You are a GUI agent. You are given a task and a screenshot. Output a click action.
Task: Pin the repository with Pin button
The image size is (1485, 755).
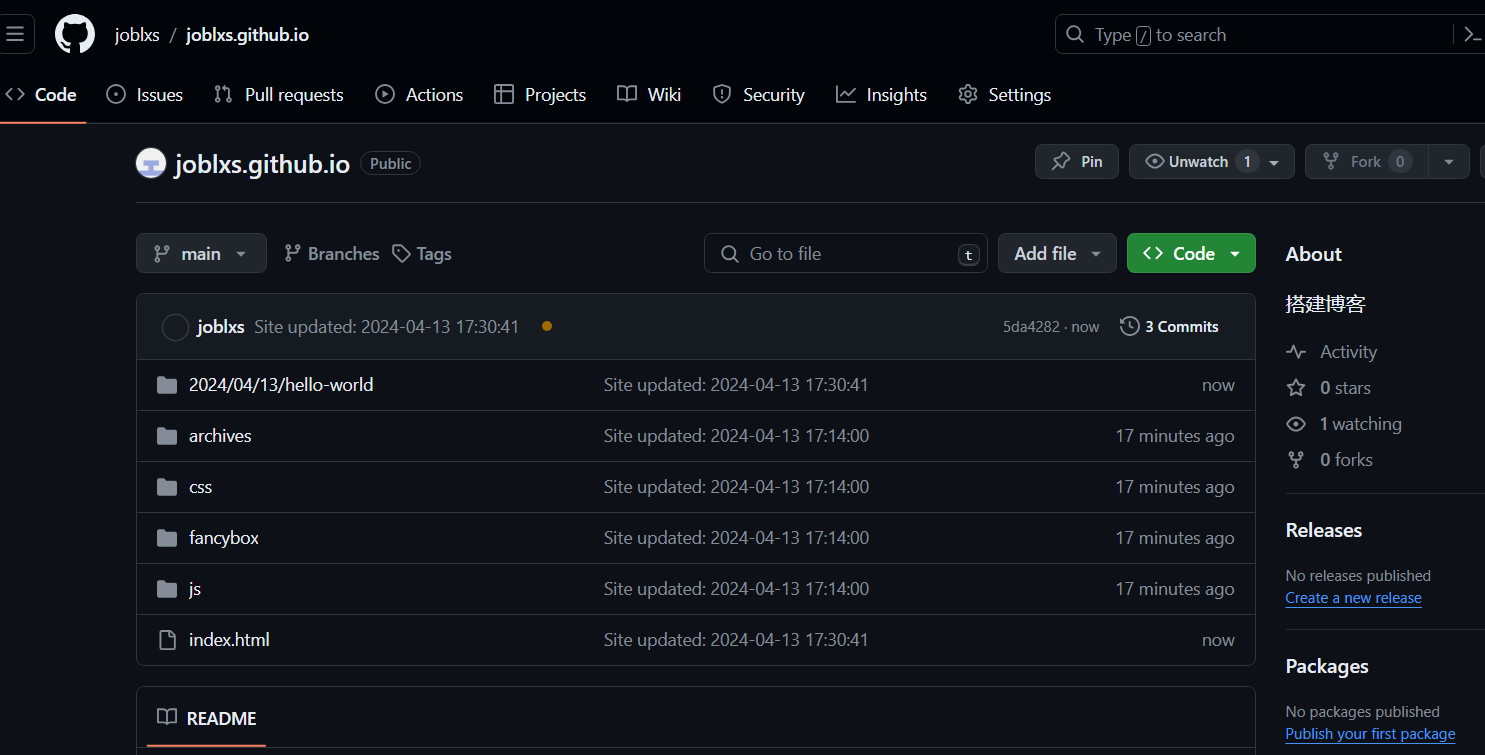point(1076,162)
